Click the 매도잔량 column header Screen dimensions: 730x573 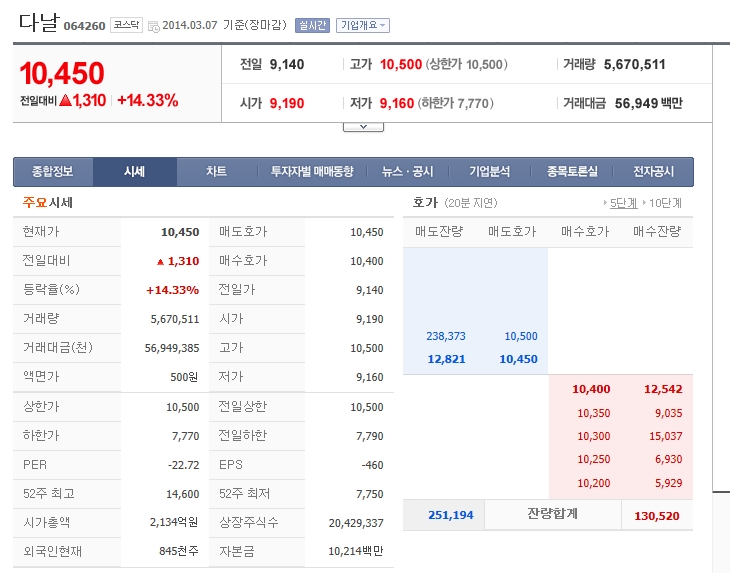[439, 231]
